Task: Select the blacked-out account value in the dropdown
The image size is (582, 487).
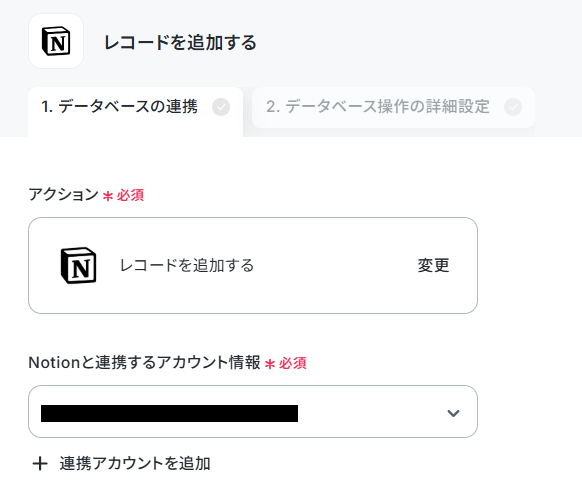Action: point(169,413)
